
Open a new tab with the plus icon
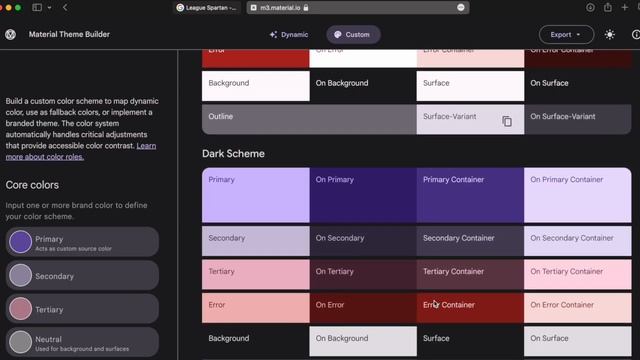[624, 7]
